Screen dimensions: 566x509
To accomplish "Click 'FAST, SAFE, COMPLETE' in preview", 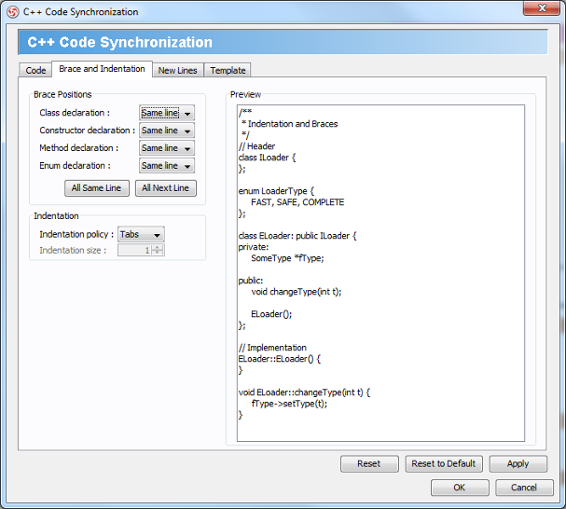I will [x=298, y=202].
